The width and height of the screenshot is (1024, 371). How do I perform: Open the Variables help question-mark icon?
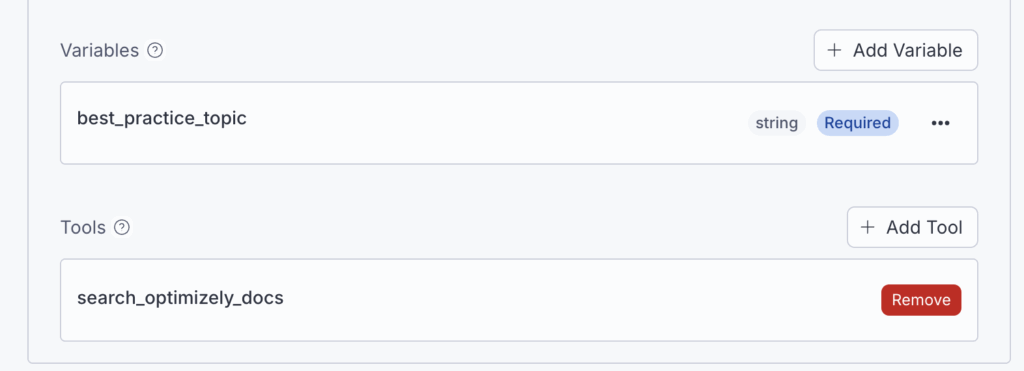155,50
